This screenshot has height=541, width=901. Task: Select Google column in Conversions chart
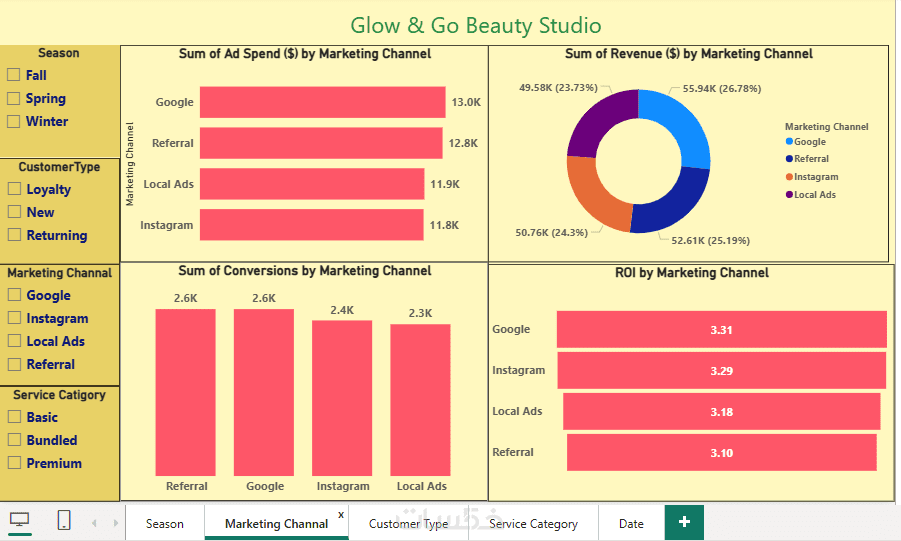coord(264,392)
